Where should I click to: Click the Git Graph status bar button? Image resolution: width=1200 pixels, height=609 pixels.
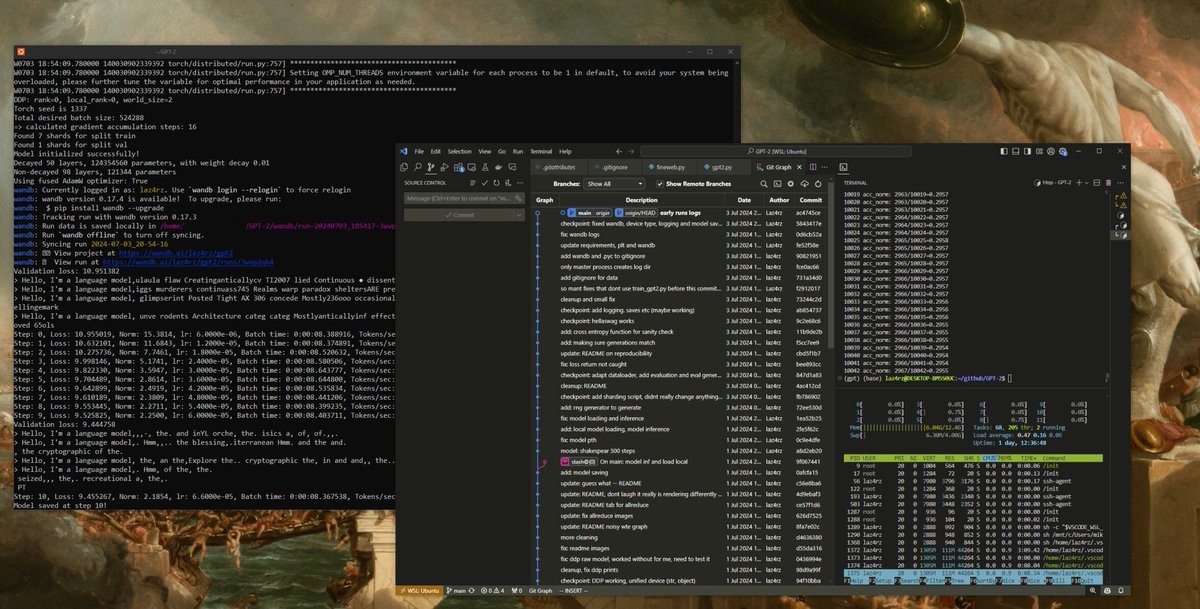[541, 591]
